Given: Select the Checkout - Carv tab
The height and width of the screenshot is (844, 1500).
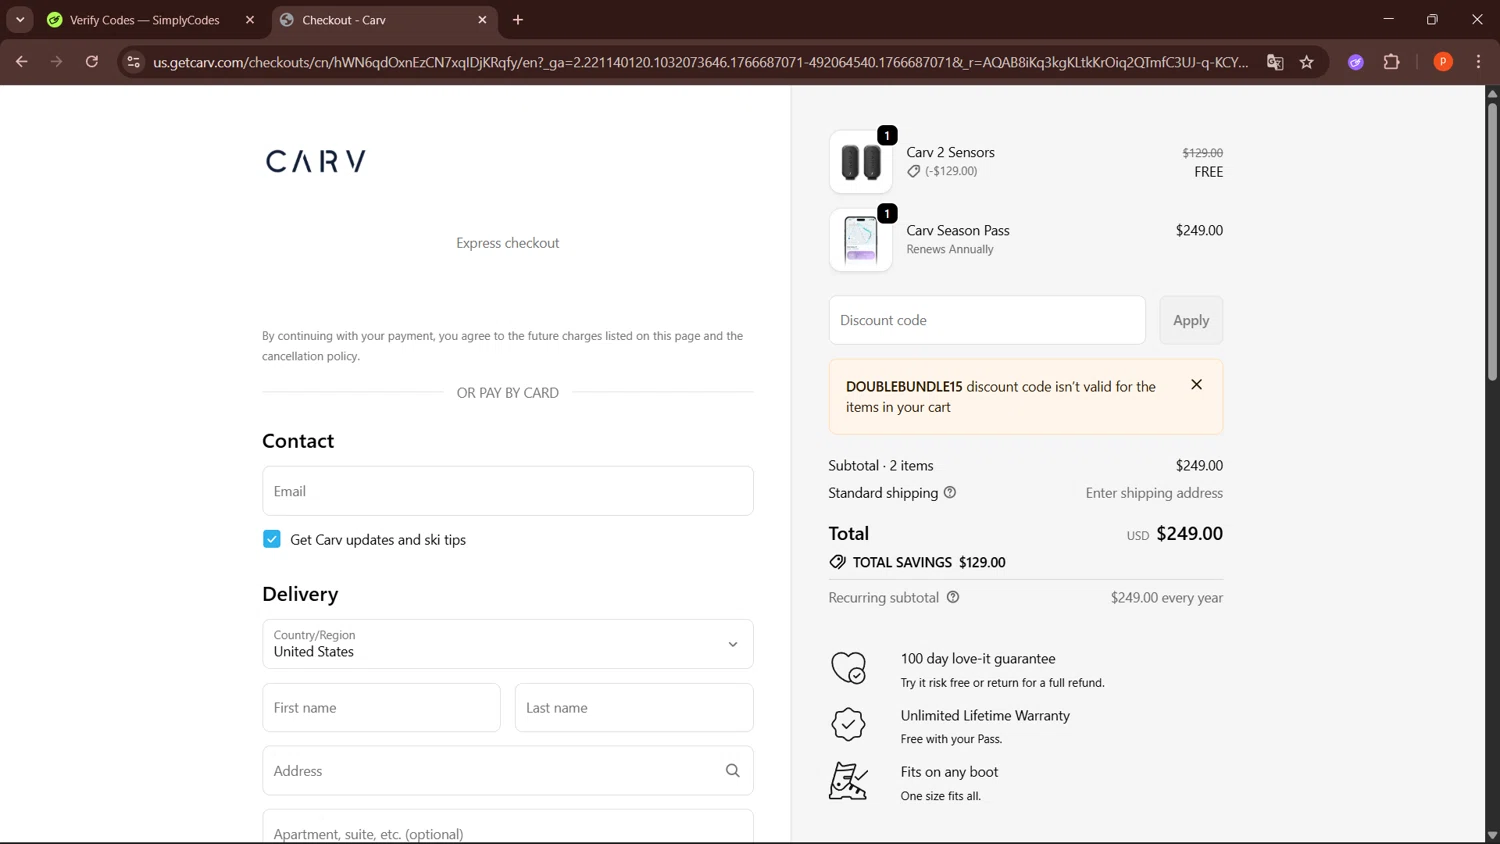Looking at the screenshot, I should 384,20.
